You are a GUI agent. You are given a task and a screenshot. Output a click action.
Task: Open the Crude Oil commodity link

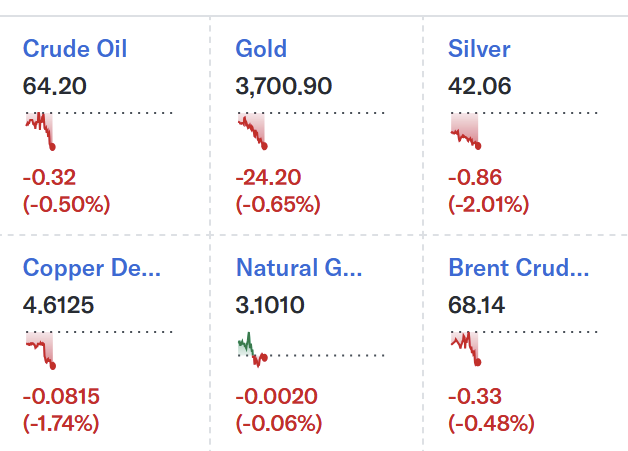tap(75, 49)
